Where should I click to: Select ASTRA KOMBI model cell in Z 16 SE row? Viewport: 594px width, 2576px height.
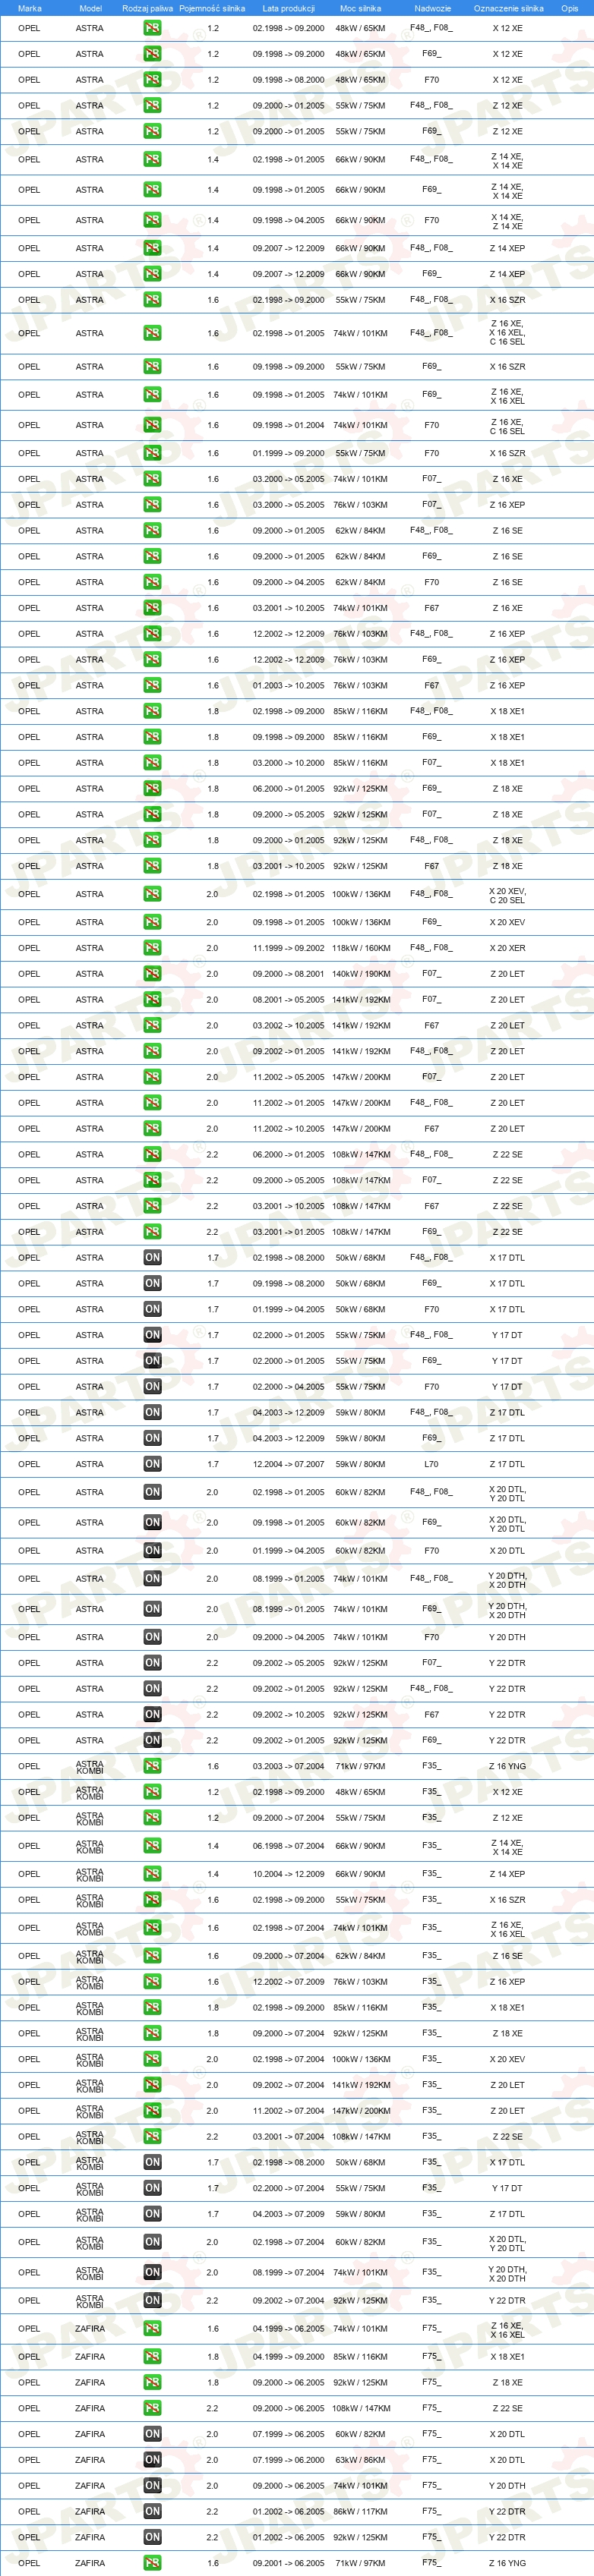tap(90, 1955)
